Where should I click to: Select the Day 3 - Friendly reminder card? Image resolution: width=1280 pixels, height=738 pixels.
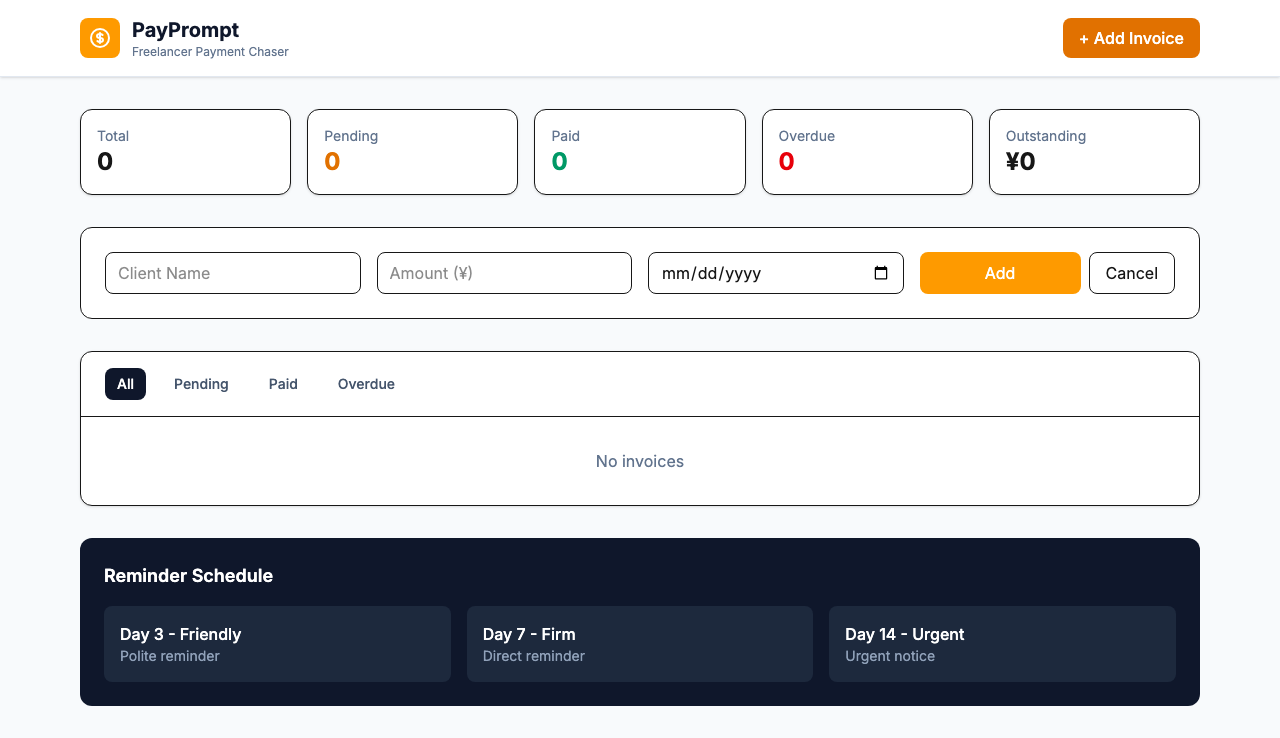click(277, 644)
